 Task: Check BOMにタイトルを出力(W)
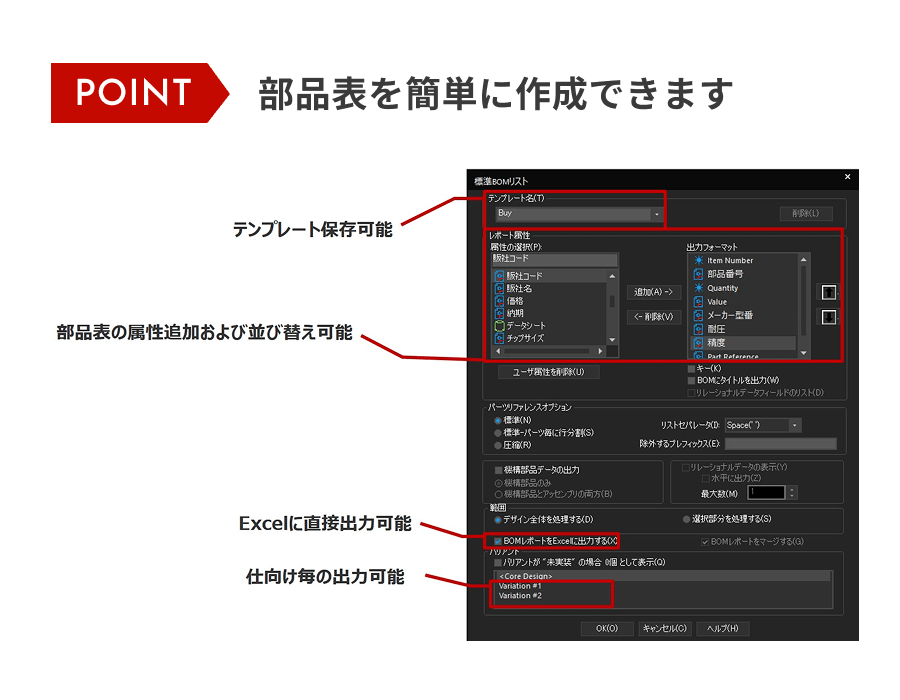coord(692,380)
